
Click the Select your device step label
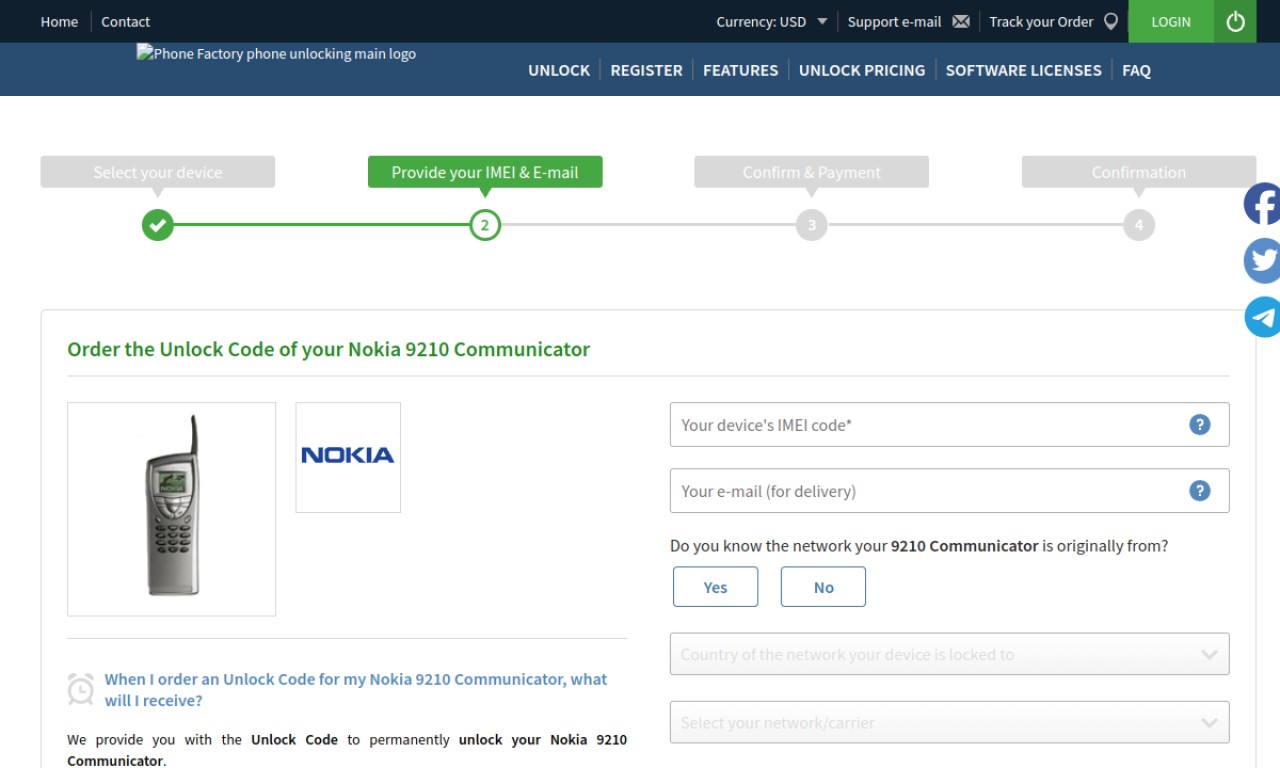[x=157, y=172]
